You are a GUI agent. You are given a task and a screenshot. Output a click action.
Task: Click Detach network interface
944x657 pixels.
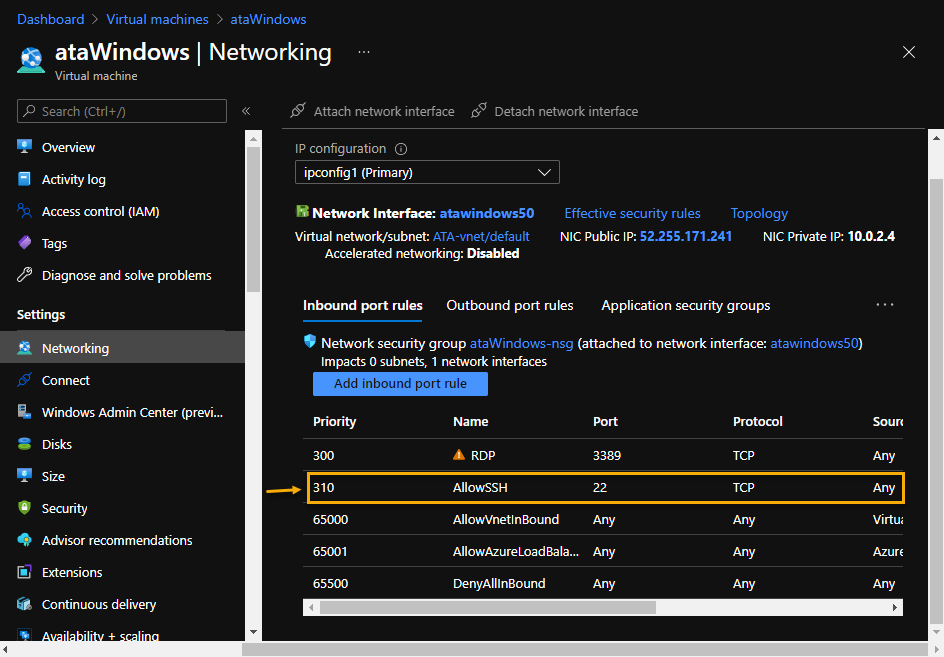(x=554, y=111)
